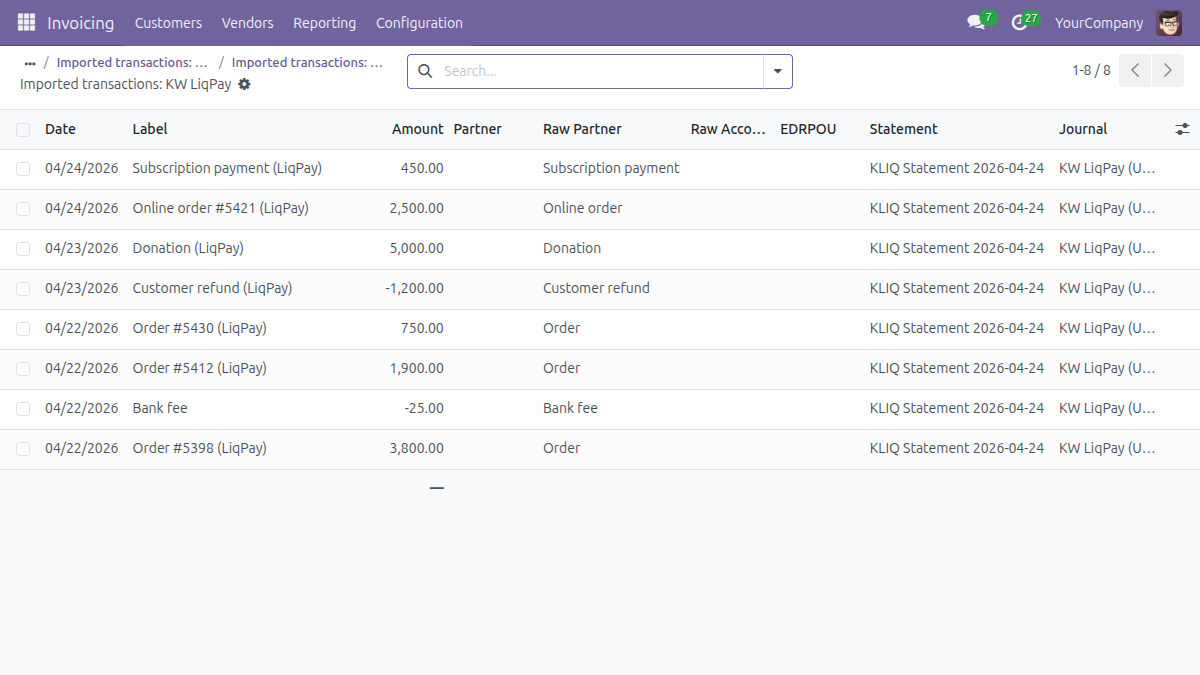Sort by the Journal column header
Screen dimensions: 1200x675
1083,129
